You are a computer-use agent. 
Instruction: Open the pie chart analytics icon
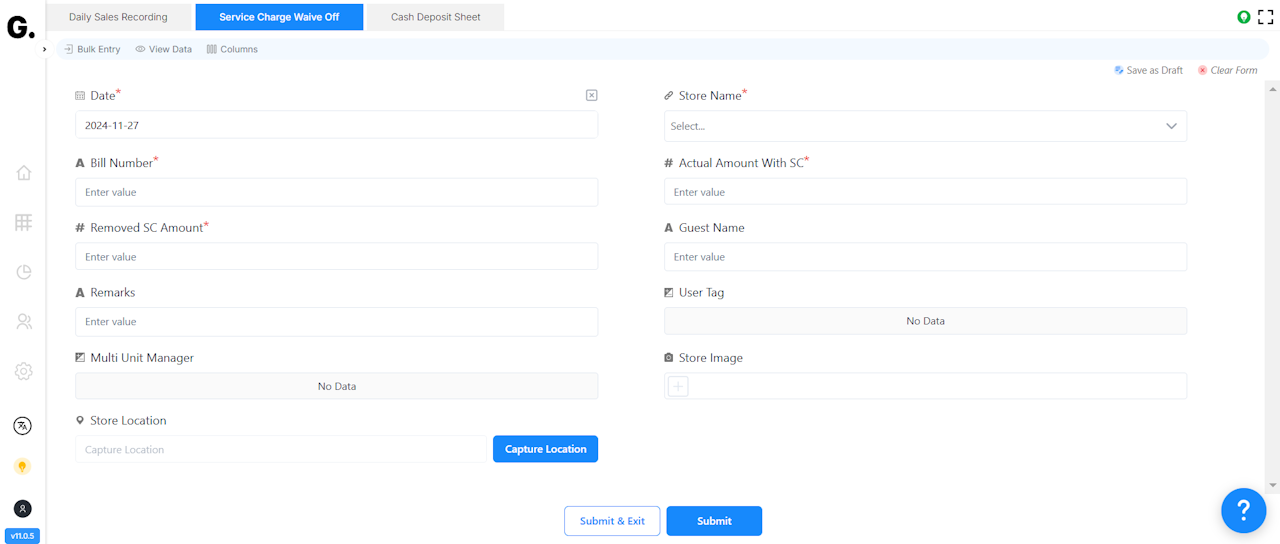coord(24,272)
